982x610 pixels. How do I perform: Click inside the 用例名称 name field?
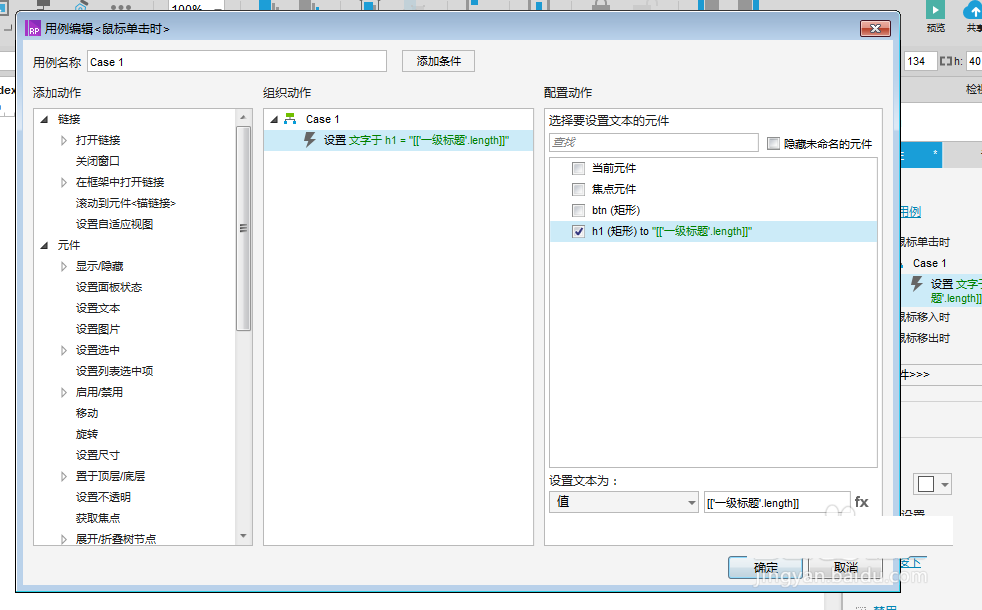click(235, 60)
